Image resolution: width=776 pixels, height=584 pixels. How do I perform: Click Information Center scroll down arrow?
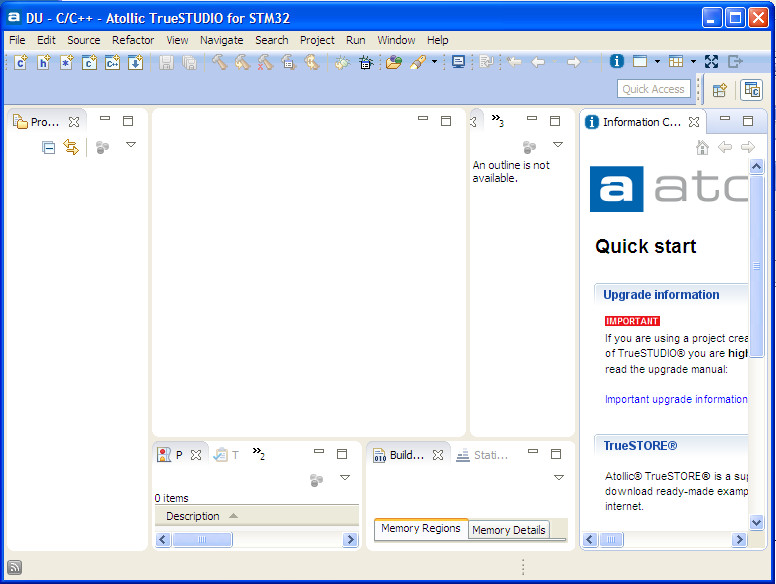coord(756,522)
